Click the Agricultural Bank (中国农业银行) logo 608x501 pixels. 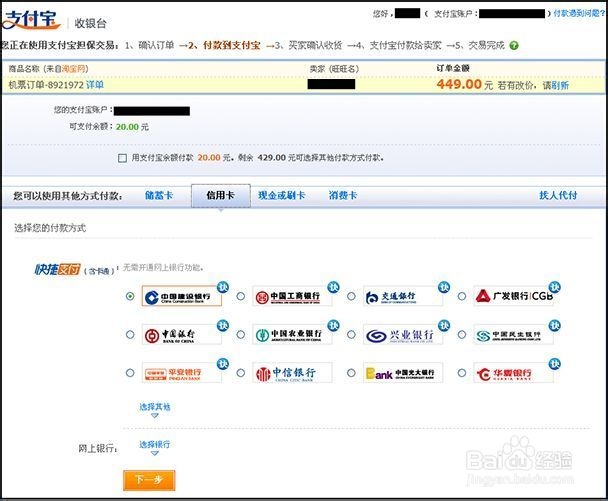(292, 335)
